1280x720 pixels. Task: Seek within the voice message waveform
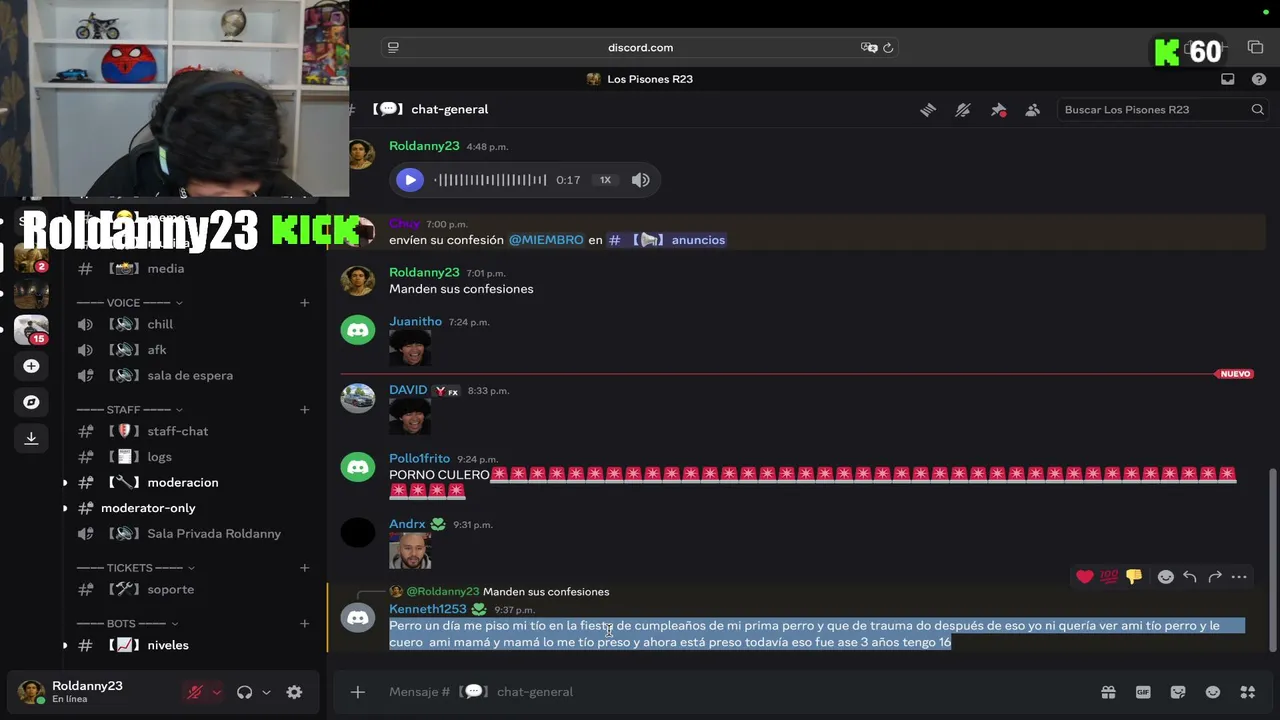490,180
